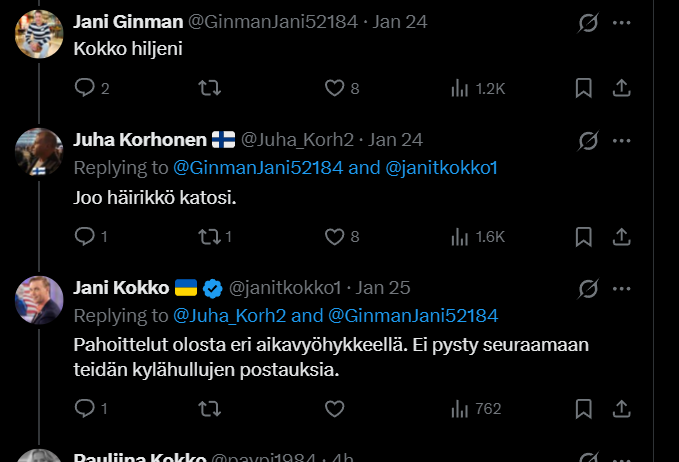This screenshot has height=462, width=679.
Task: Open Jani Kokko's profile picture
Action: [x=40, y=299]
